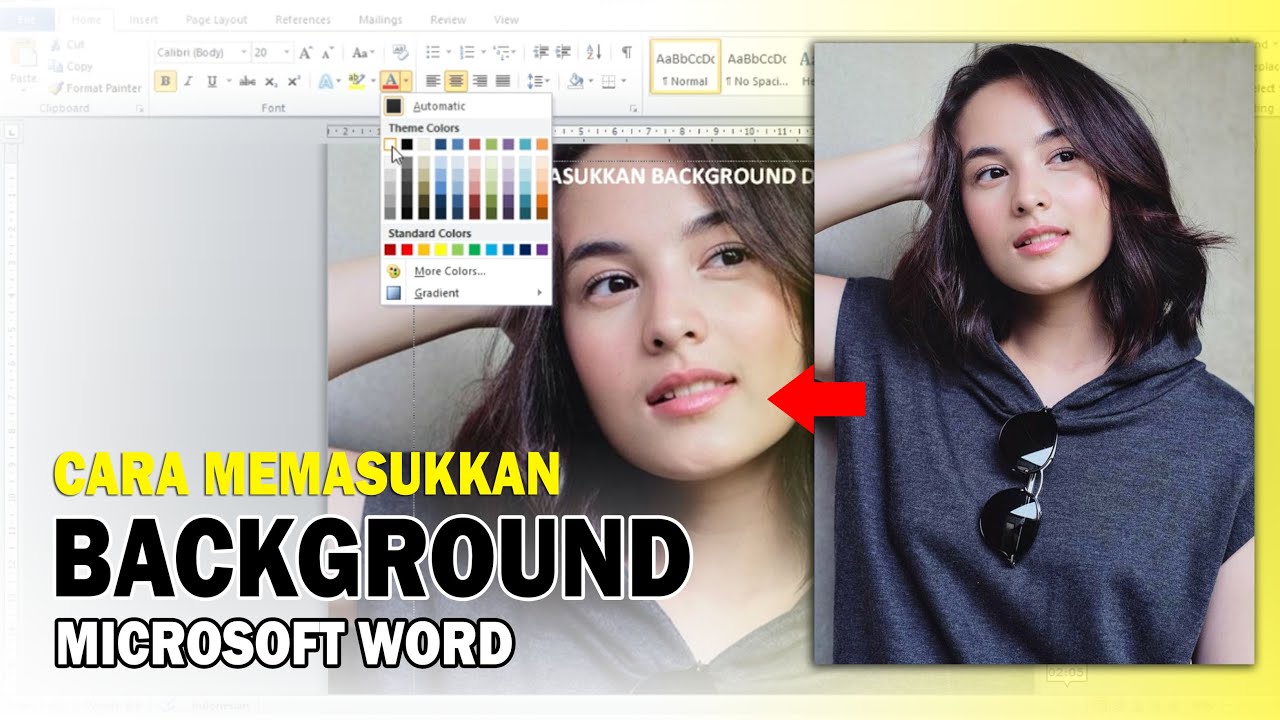
Task: Pick the red standard color swatch
Action: pyautogui.click(x=407, y=249)
